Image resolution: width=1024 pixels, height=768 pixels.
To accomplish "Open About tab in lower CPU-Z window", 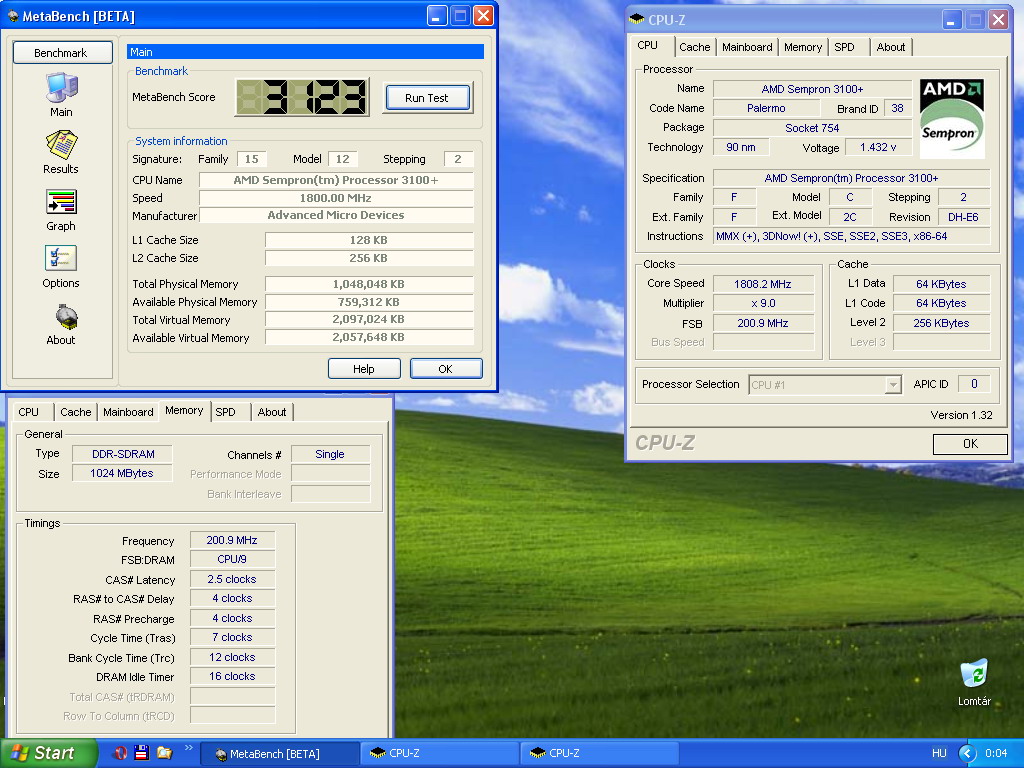I will pos(272,412).
